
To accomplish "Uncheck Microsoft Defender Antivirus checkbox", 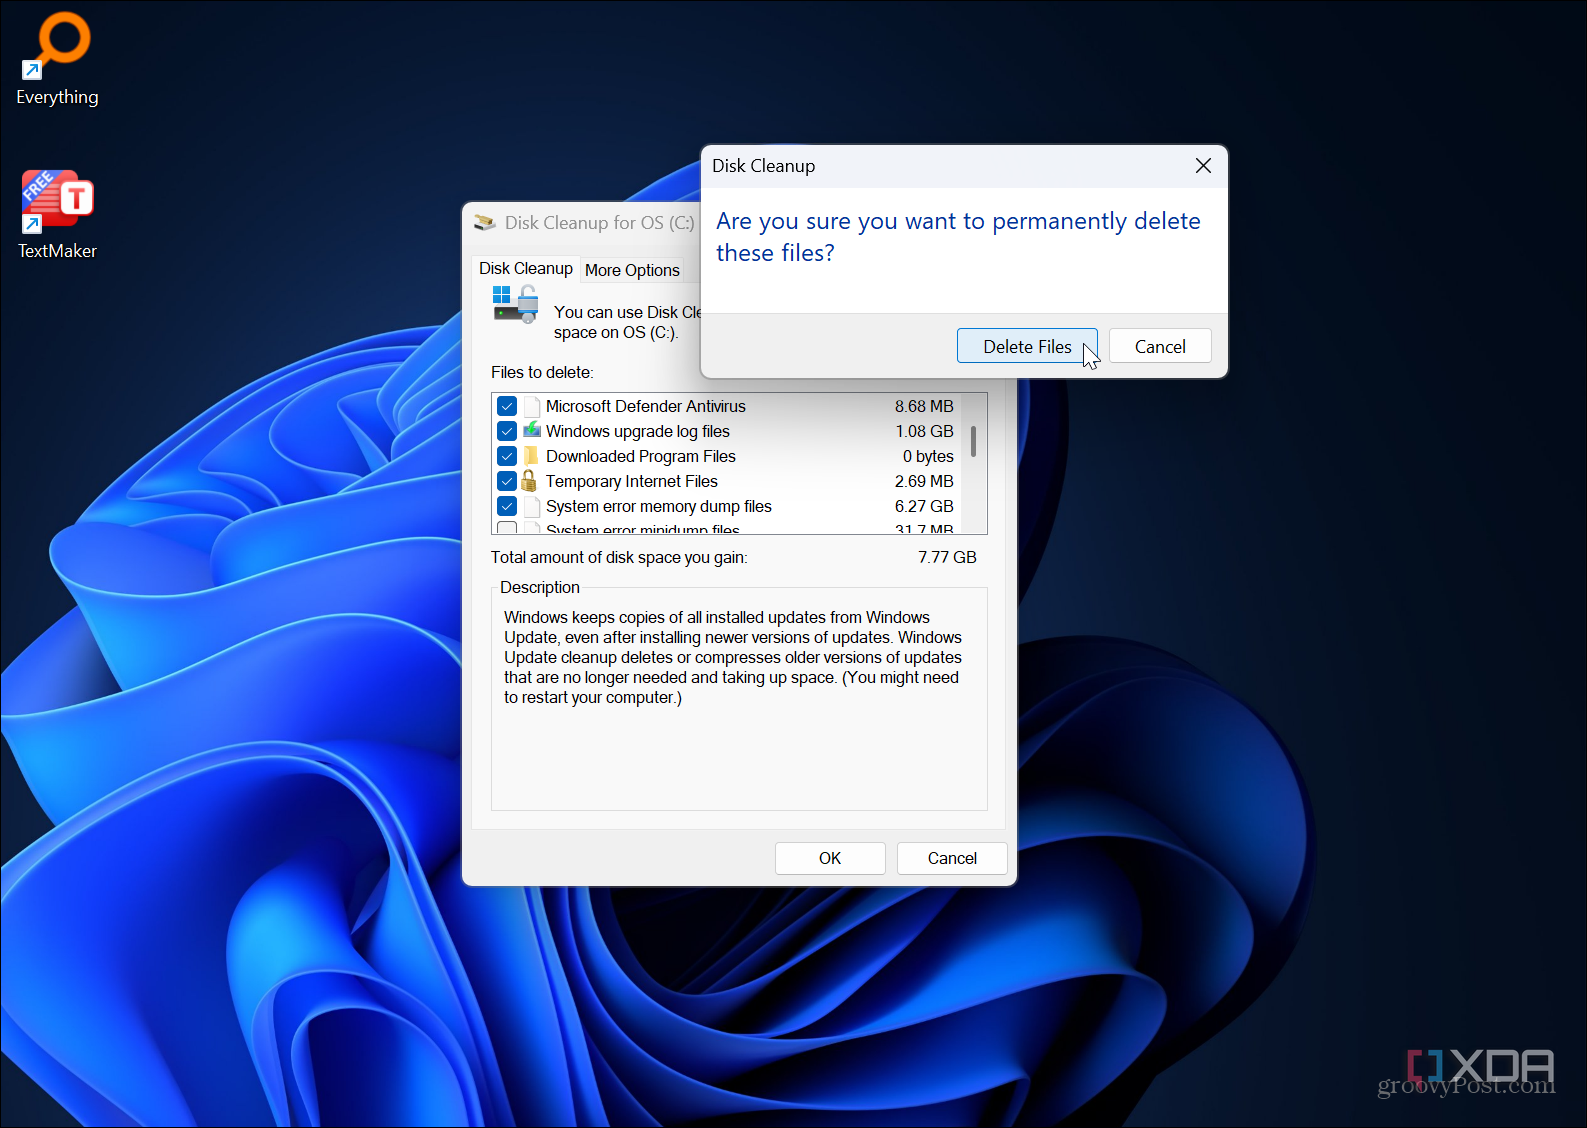I will [x=507, y=406].
